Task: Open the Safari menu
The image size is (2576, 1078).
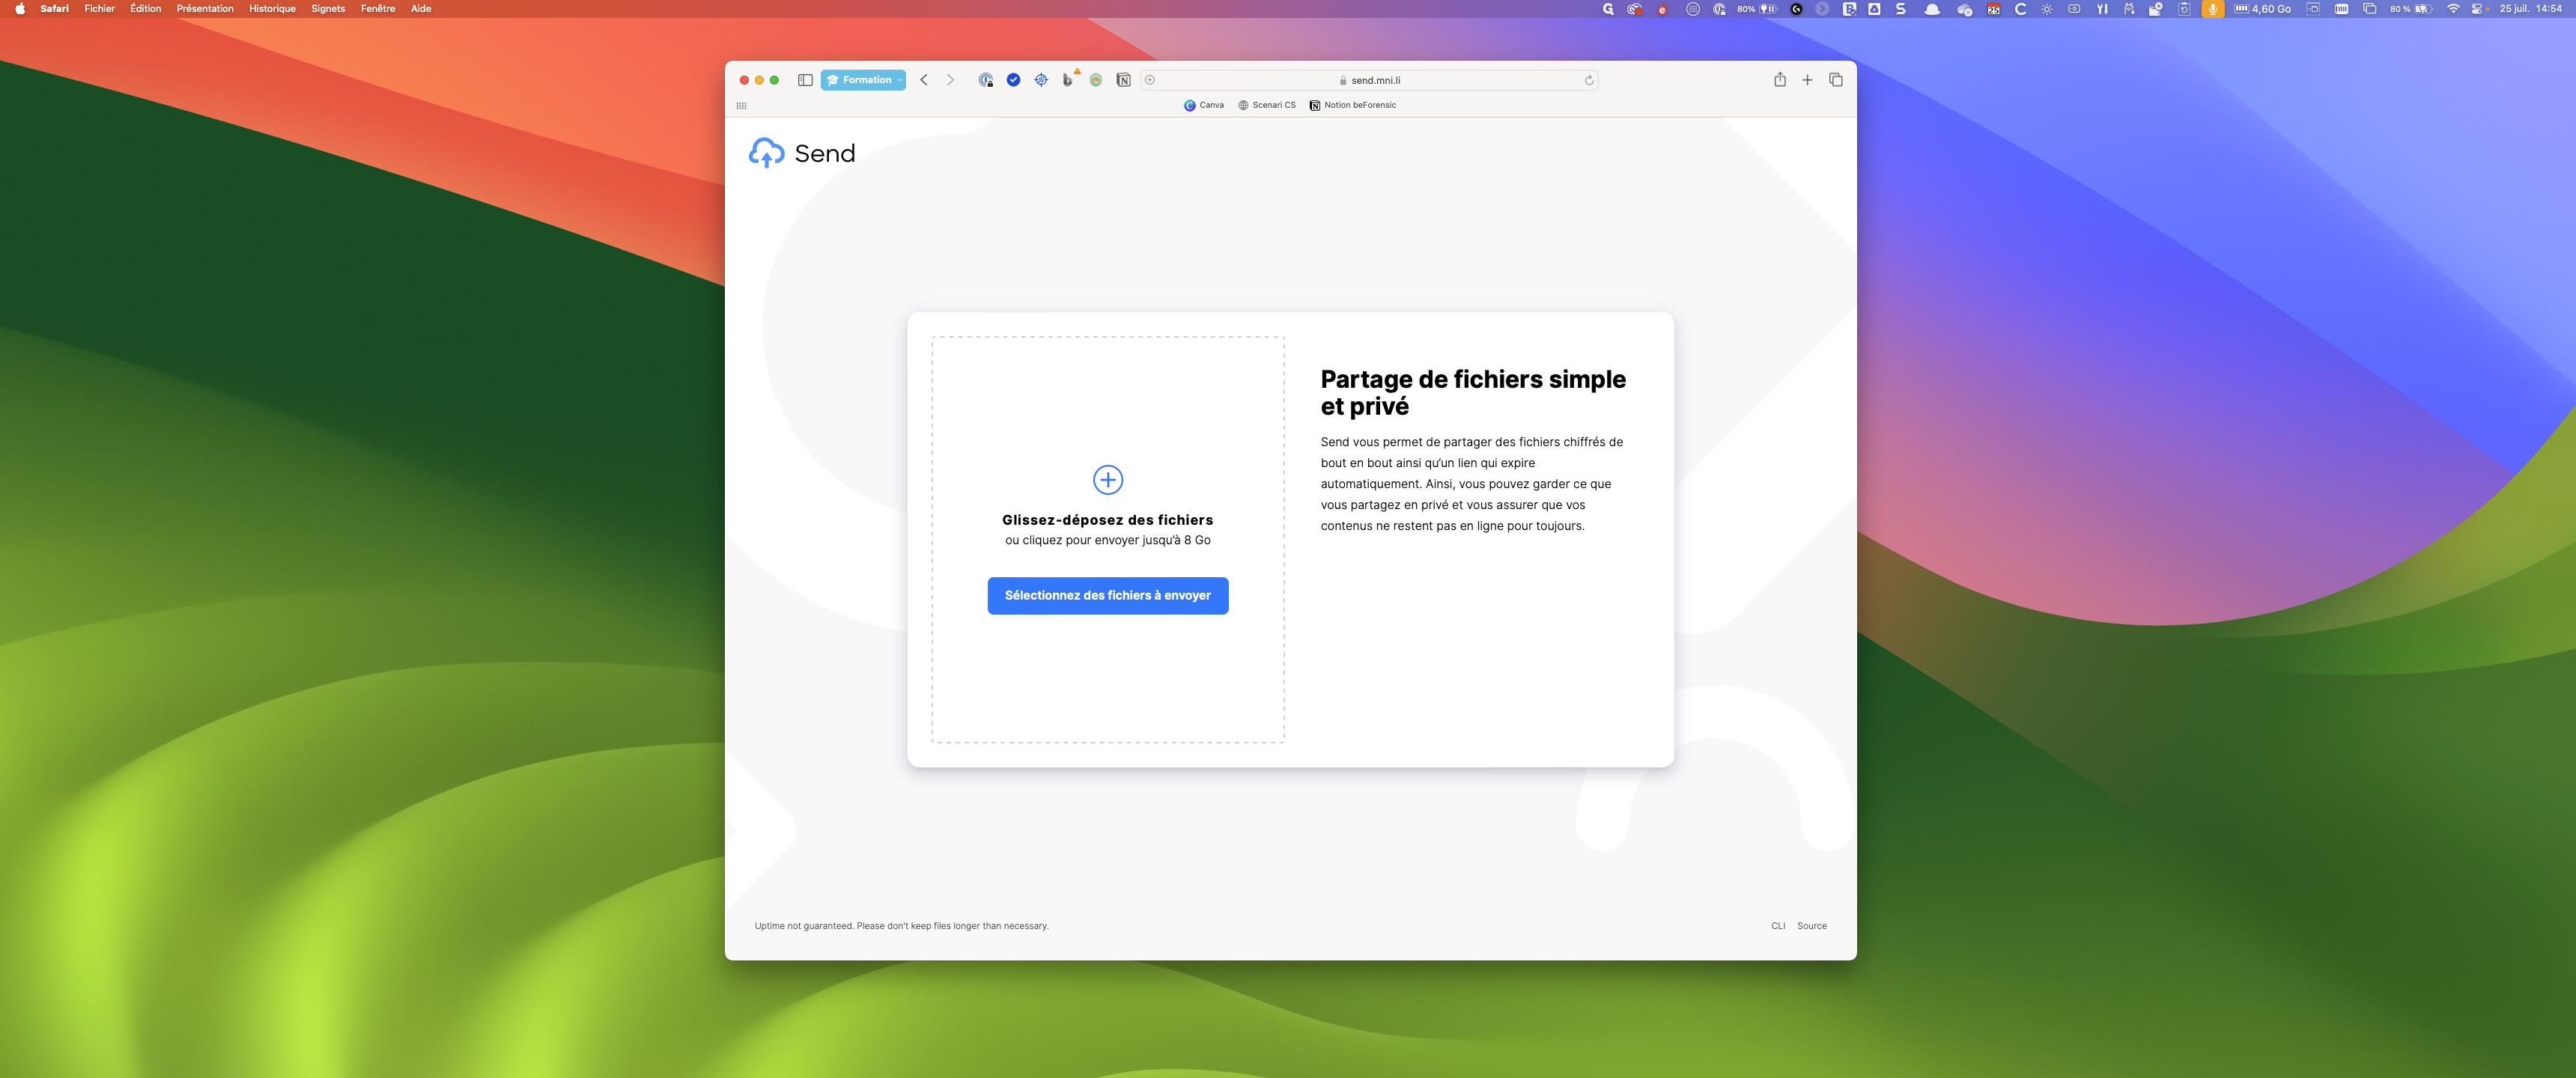Action: click(54, 9)
